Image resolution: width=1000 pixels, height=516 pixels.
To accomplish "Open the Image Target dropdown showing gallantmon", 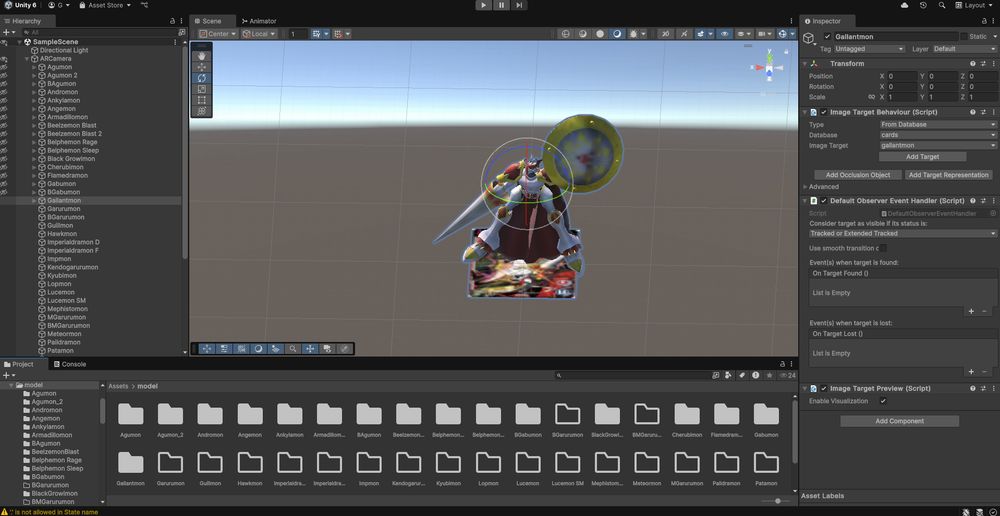I will click(x=937, y=146).
